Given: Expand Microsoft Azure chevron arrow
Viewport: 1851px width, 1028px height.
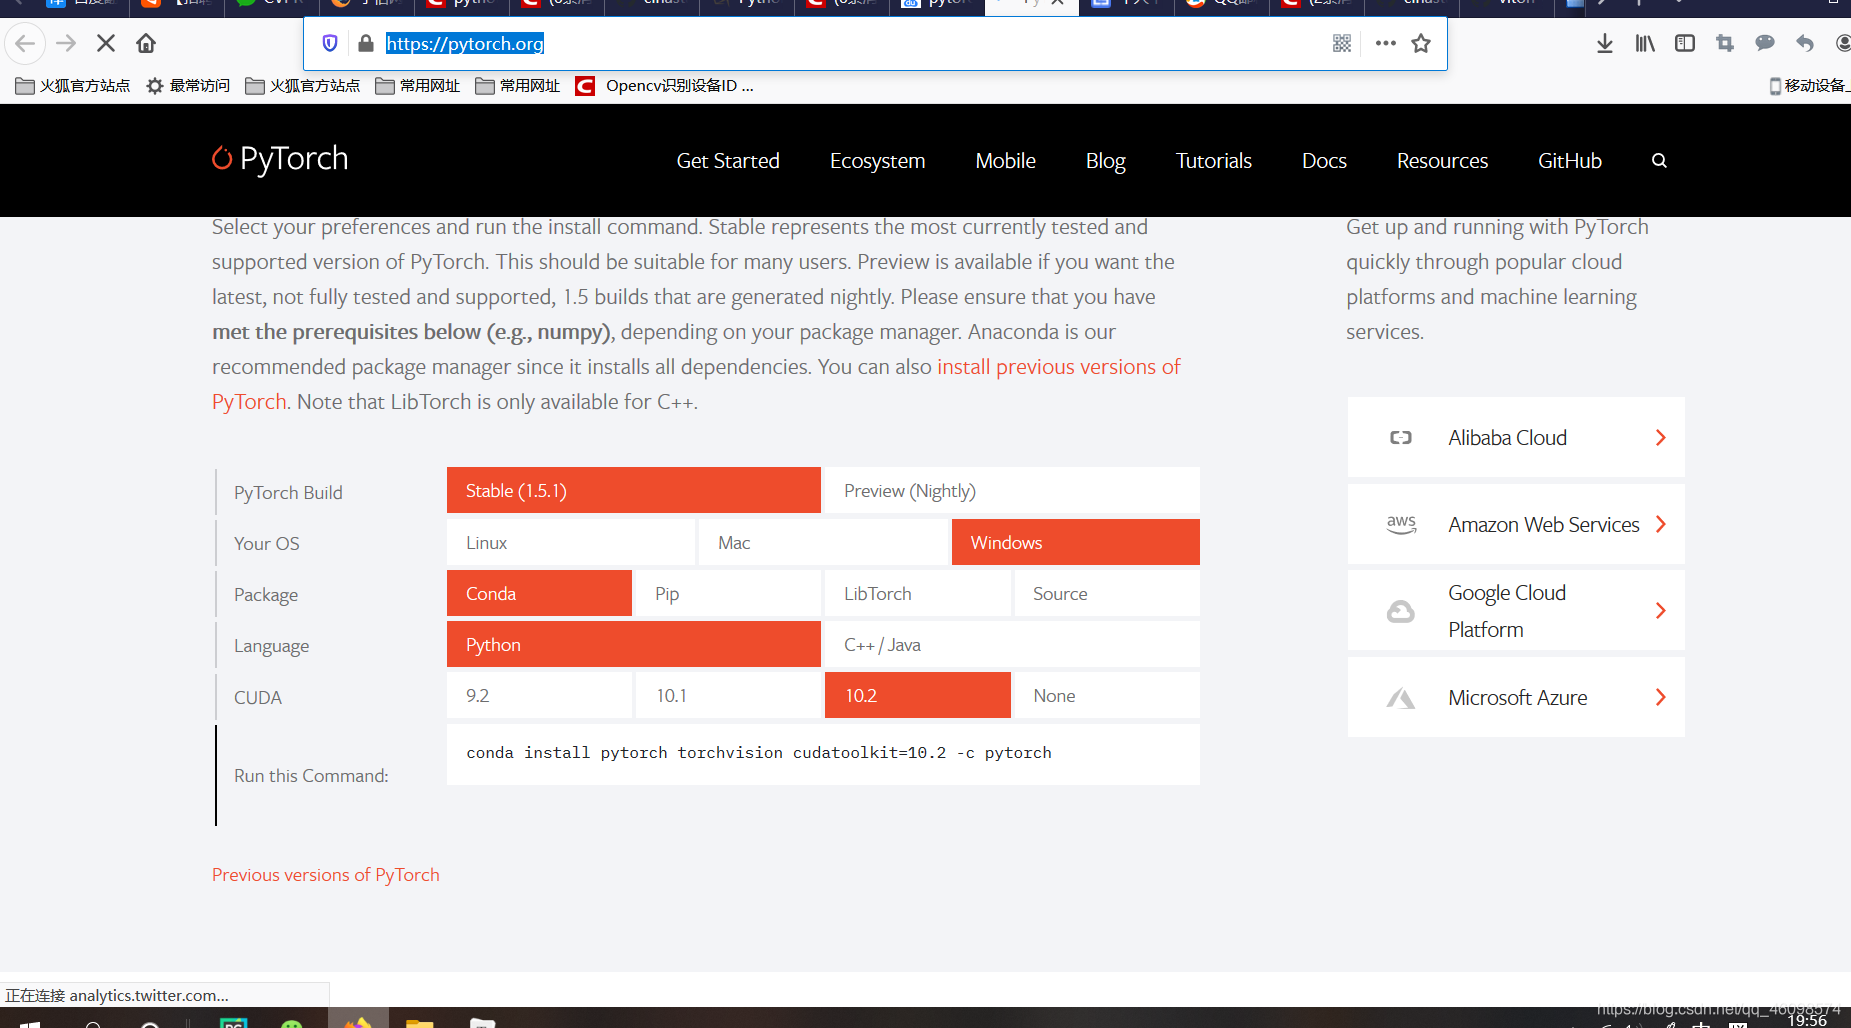Looking at the screenshot, I should (1660, 698).
